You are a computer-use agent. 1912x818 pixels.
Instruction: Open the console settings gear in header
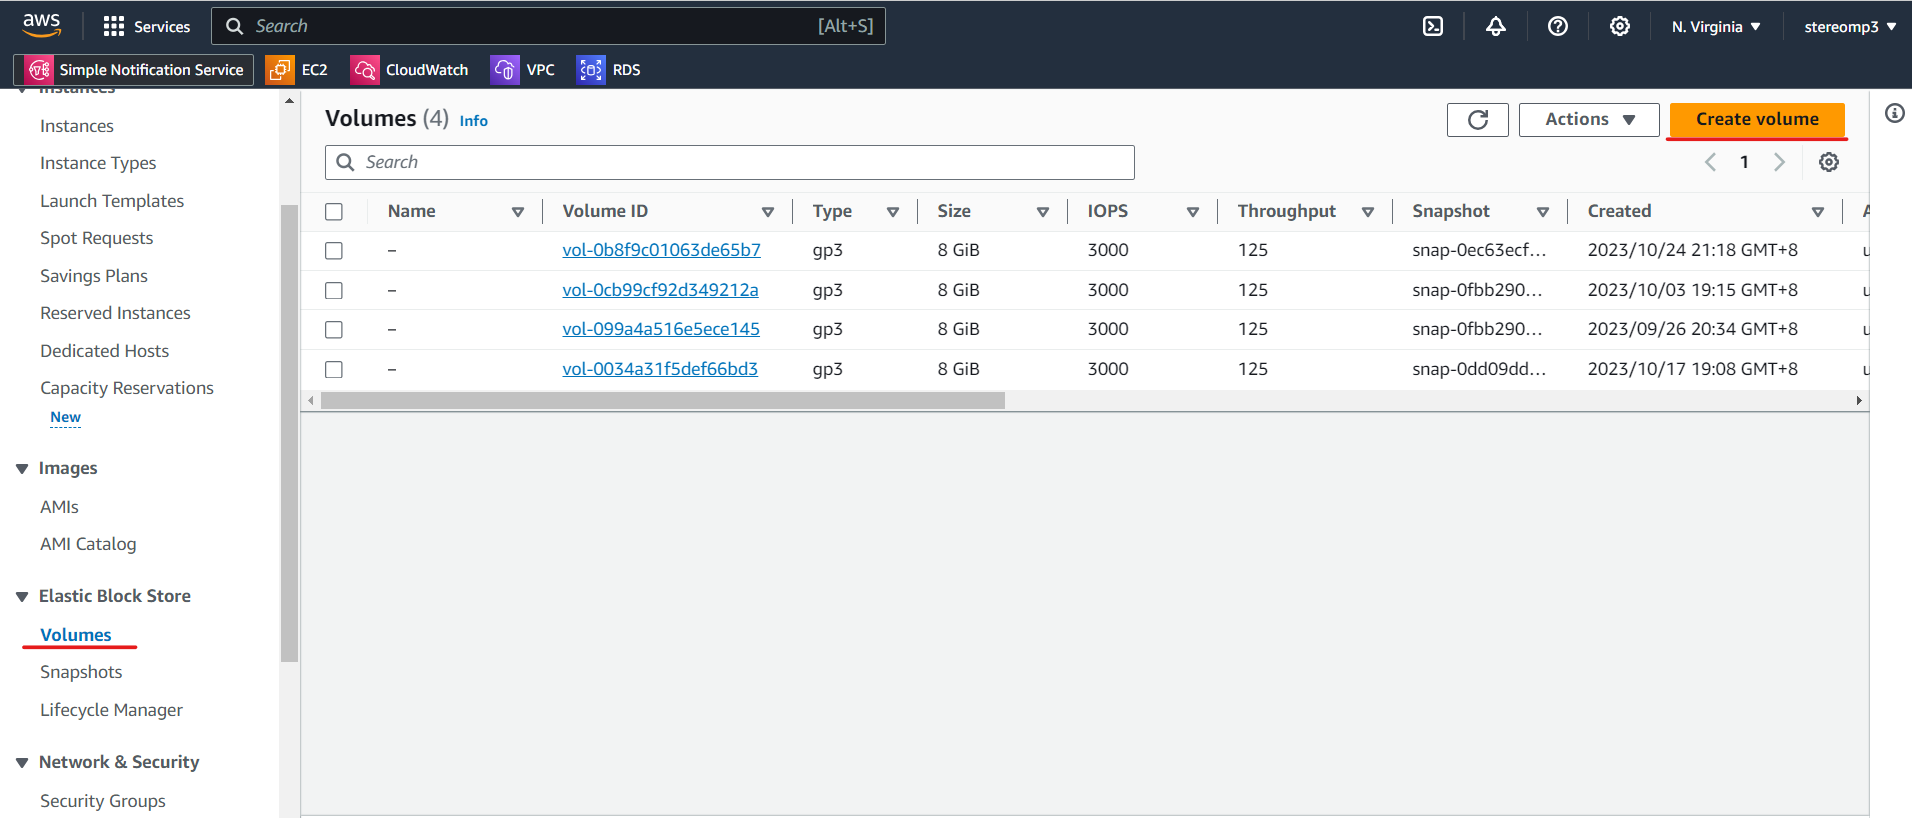pos(1620,26)
